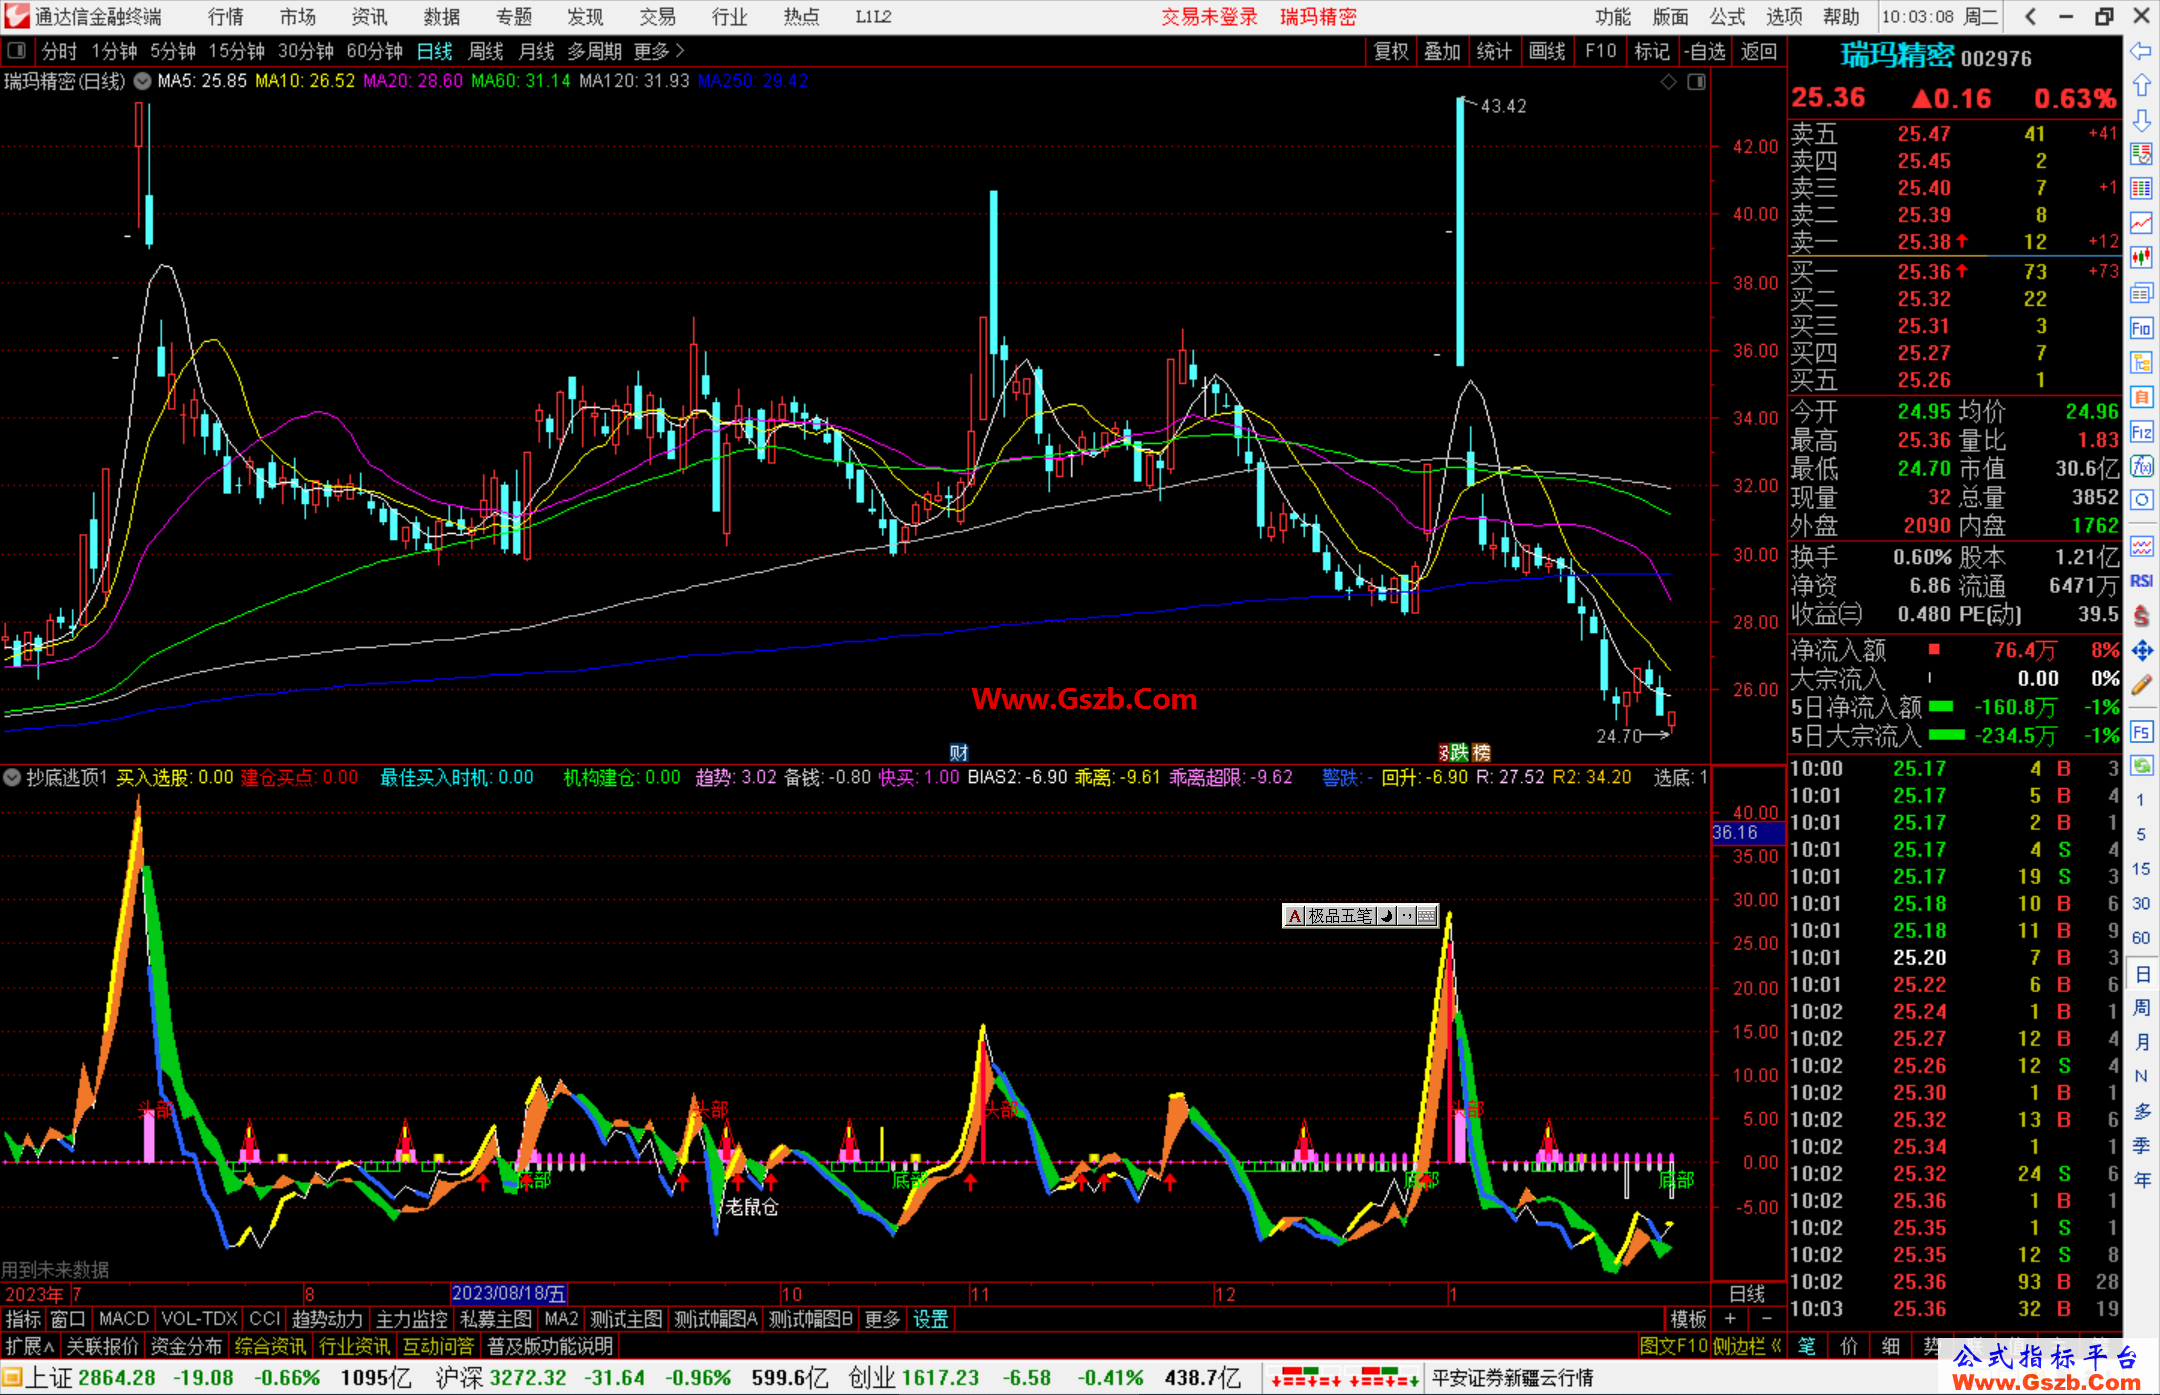
Task: Click the up arrow icon in the right sidebar
Action: pos(2141,86)
